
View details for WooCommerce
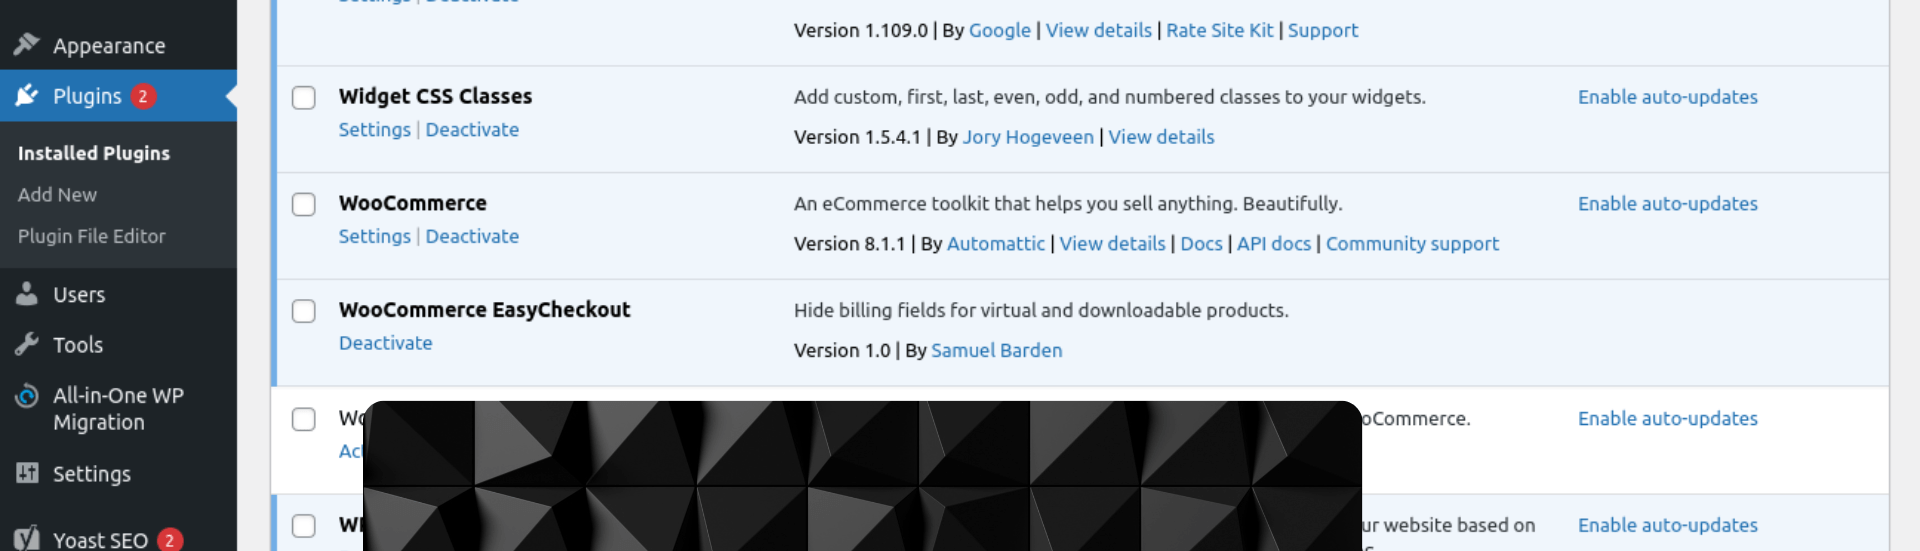[1113, 244]
